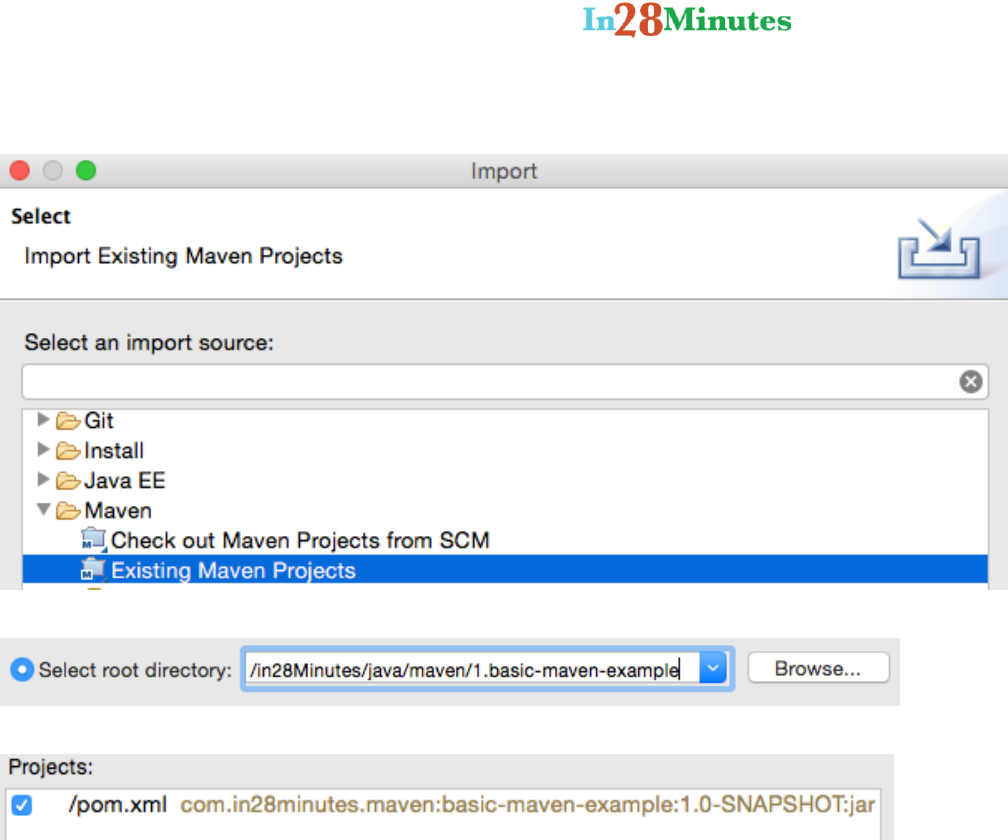
Task: Select the Install tree item label
Action: click(x=114, y=451)
